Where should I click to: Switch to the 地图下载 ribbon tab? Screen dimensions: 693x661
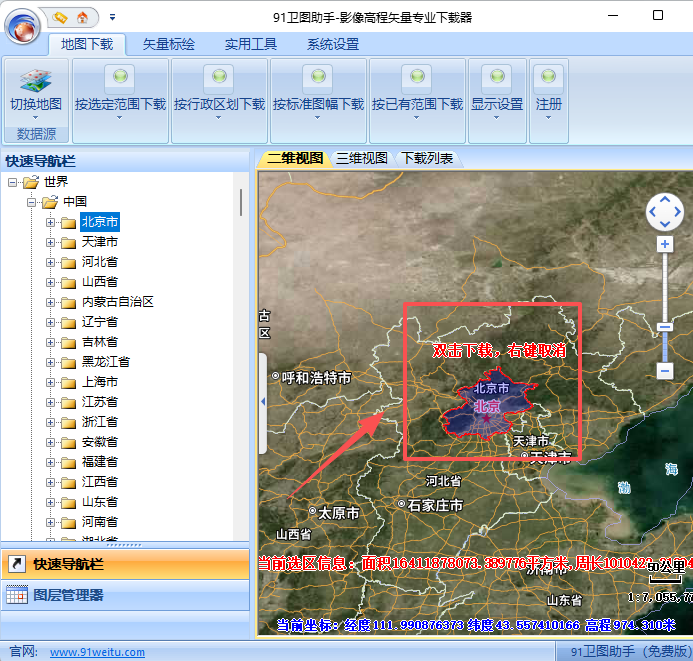pos(87,44)
